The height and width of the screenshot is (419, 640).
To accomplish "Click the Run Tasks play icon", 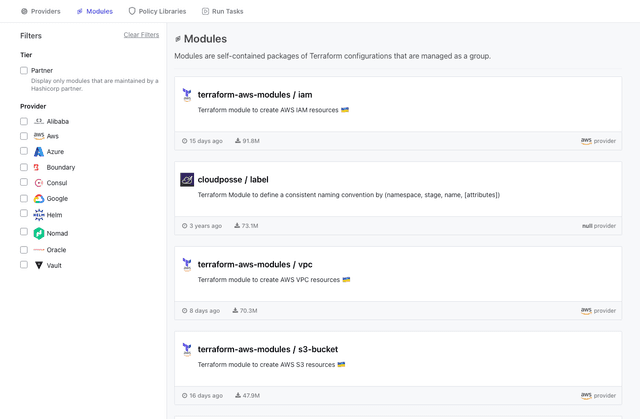I will pyautogui.click(x=205, y=11).
